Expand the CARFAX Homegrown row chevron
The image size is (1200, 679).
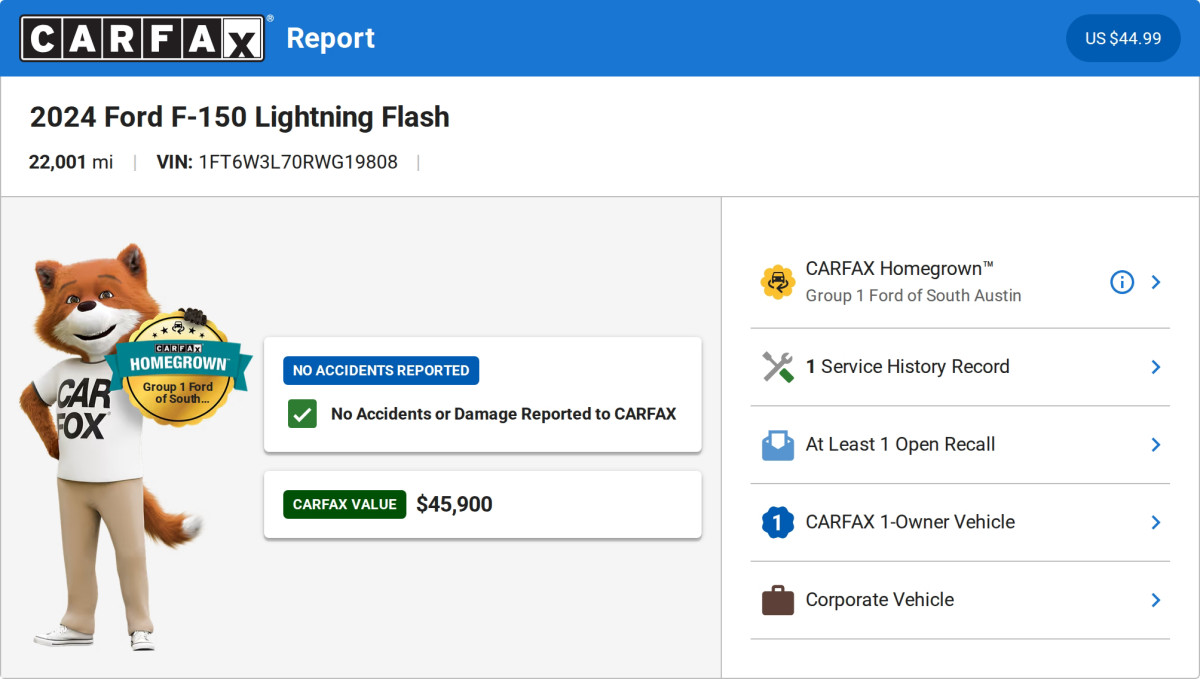1156,282
